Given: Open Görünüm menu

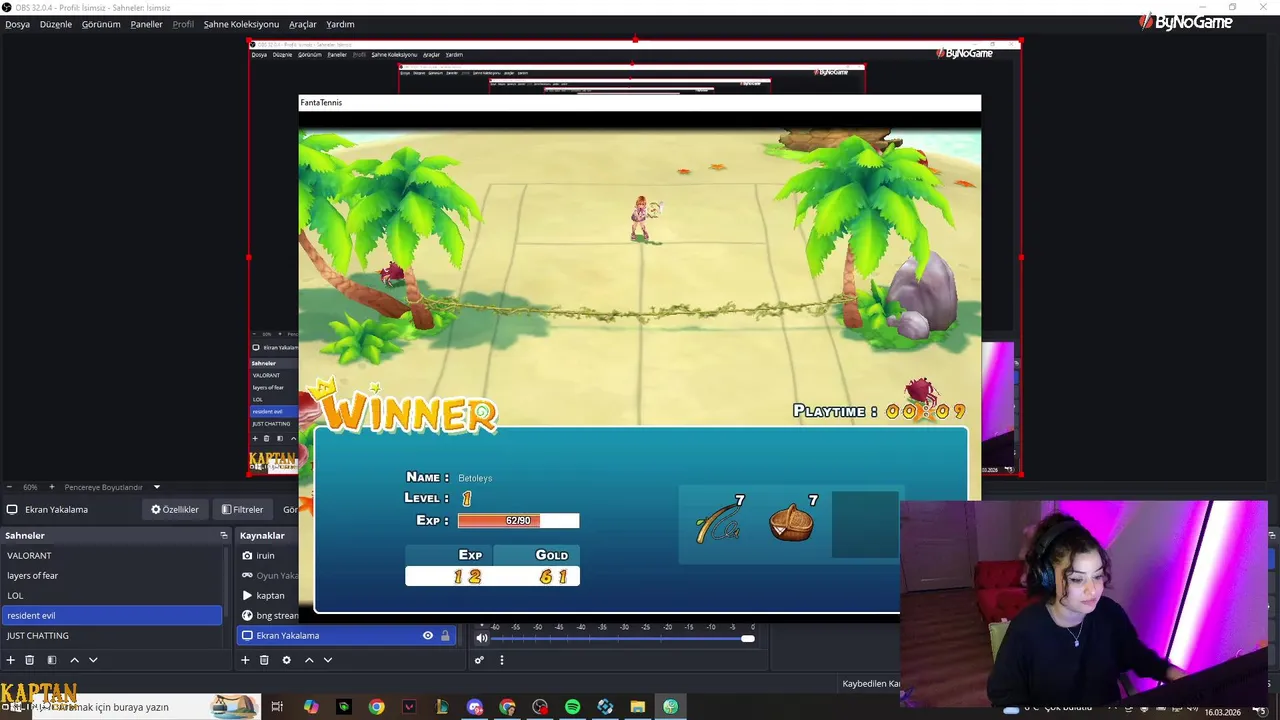Looking at the screenshot, I should coord(101,24).
